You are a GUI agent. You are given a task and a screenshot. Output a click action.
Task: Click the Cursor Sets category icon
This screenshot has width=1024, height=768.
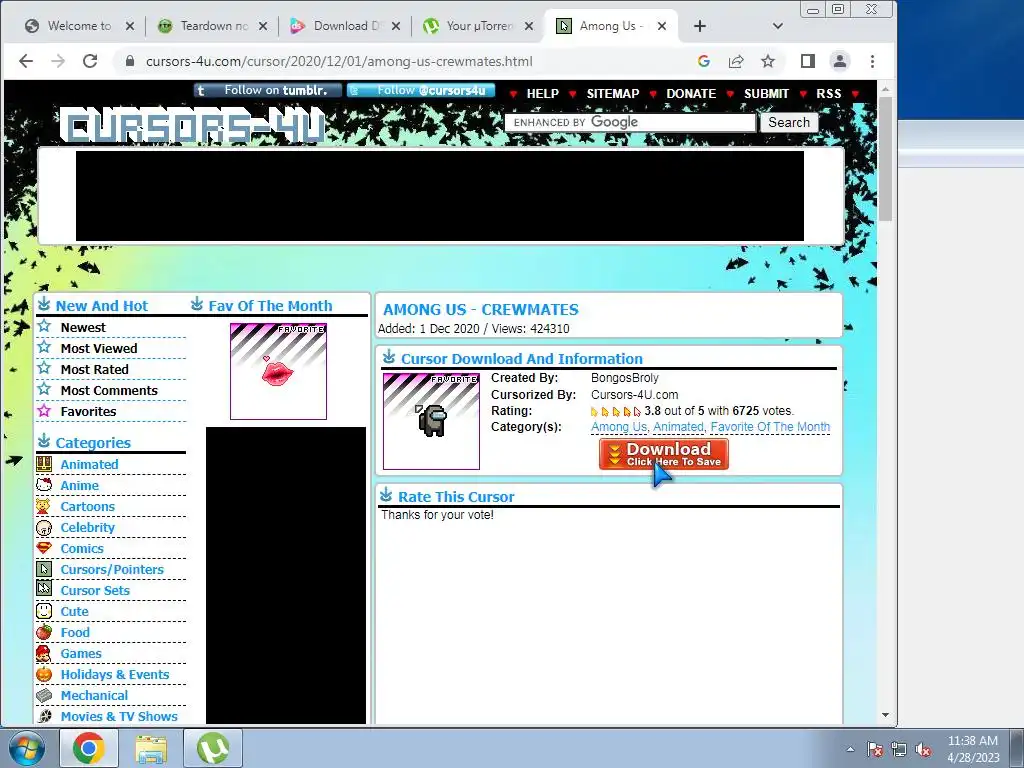point(44,590)
